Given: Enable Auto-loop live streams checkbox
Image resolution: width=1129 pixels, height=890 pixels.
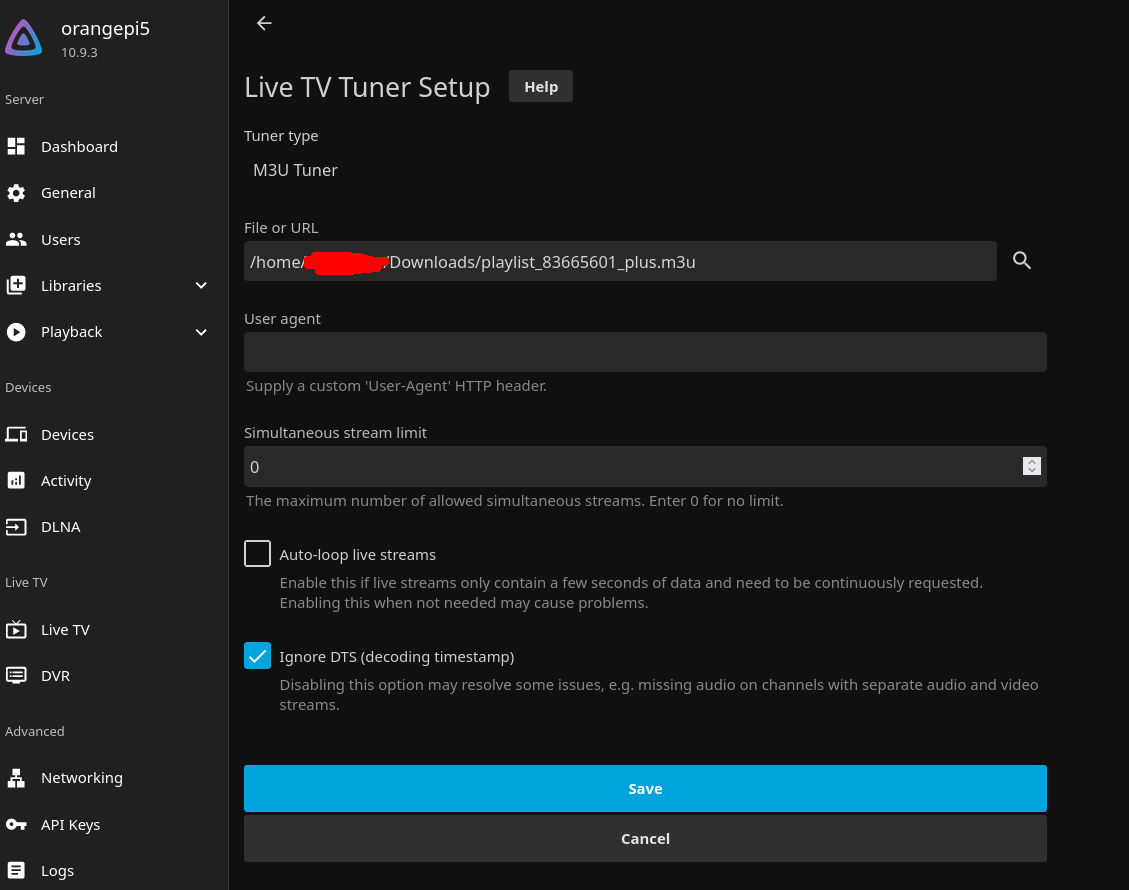Looking at the screenshot, I should click(258, 554).
